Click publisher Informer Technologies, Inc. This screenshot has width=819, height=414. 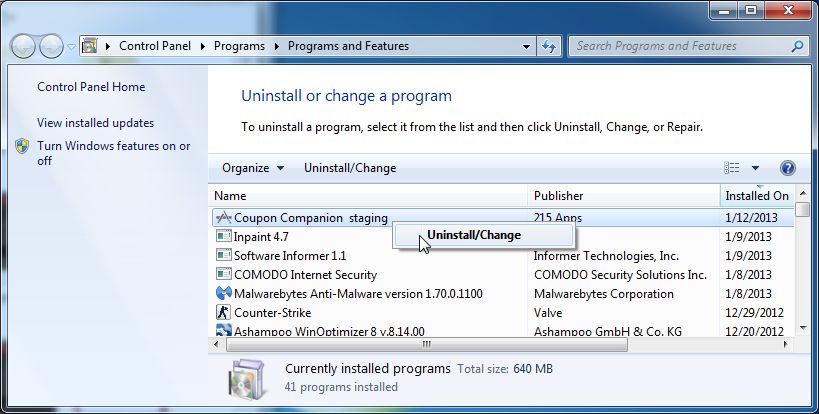pyautogui.click(x=606, y=256)
